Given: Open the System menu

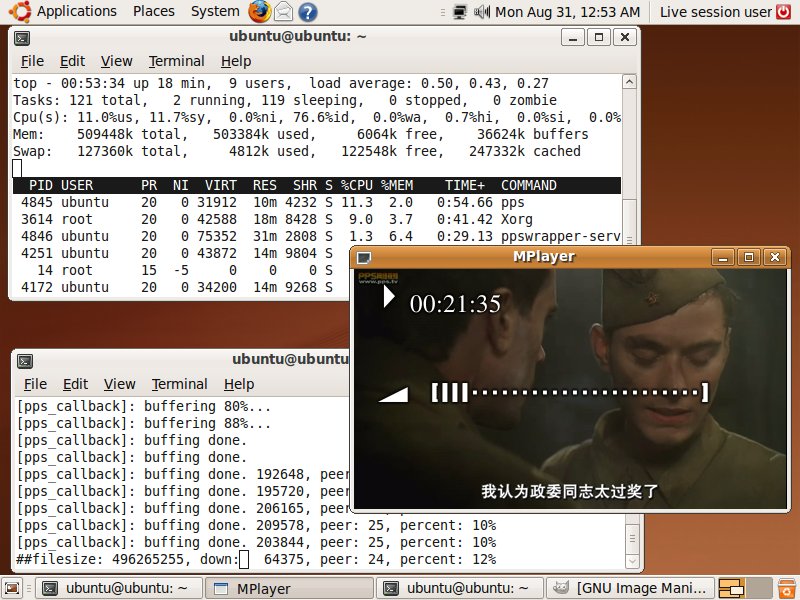Looking at the screenshot, I should tap(215, 11).
